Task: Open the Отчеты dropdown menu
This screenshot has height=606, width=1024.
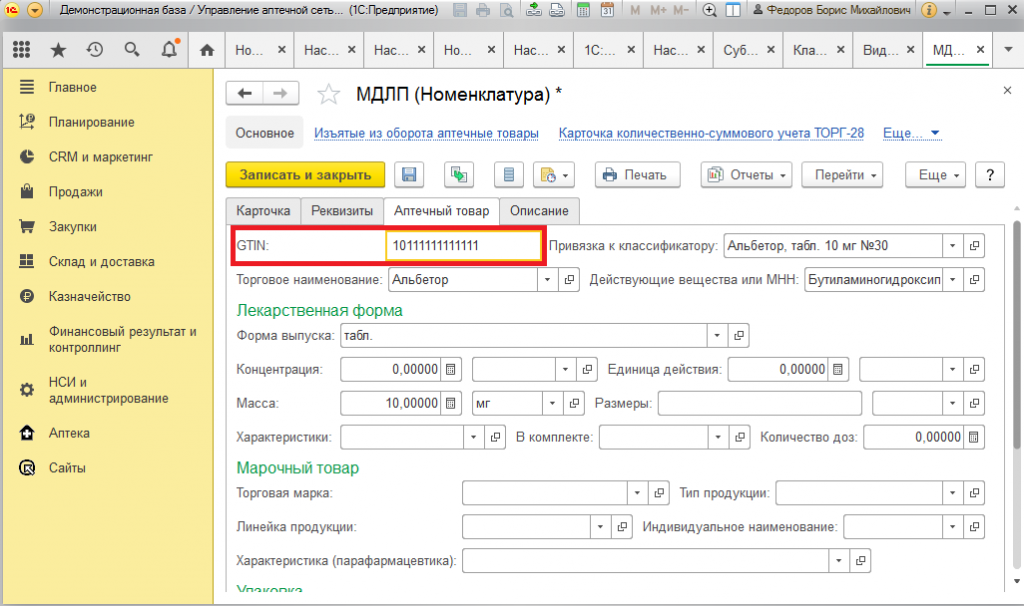Action: click(x=746, y=175)
